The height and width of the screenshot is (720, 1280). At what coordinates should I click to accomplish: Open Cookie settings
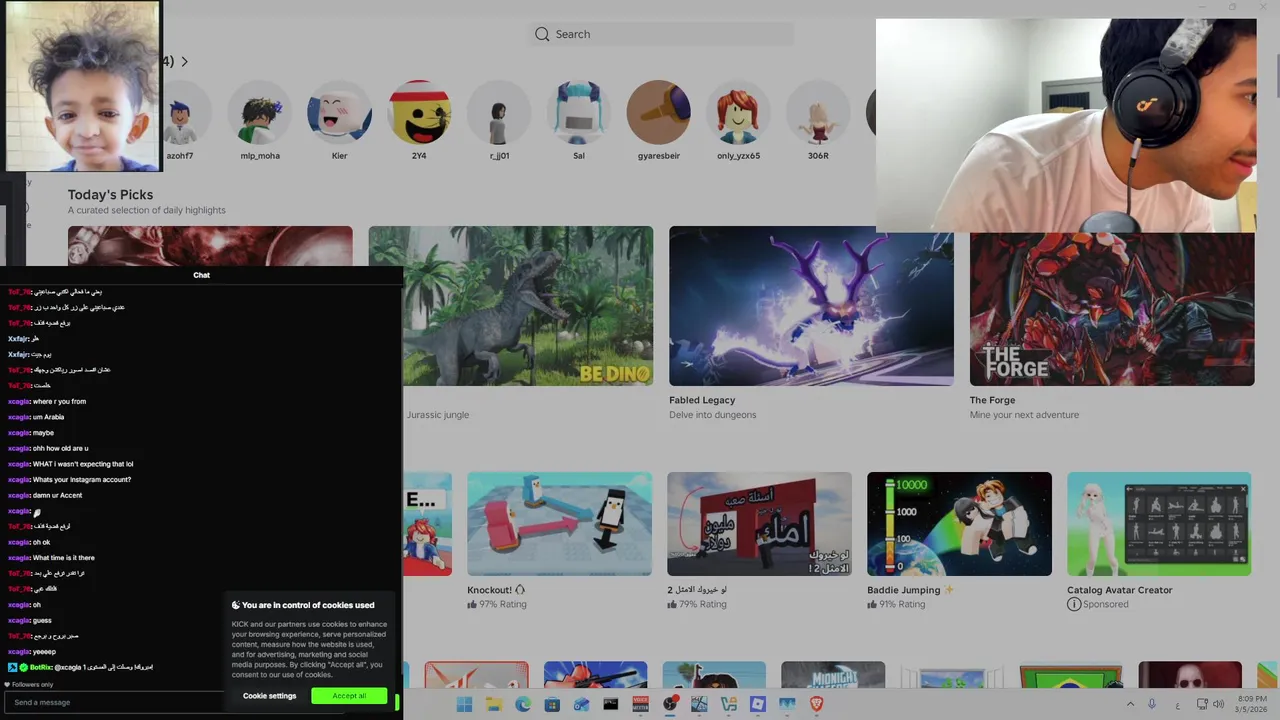point(269,696)
